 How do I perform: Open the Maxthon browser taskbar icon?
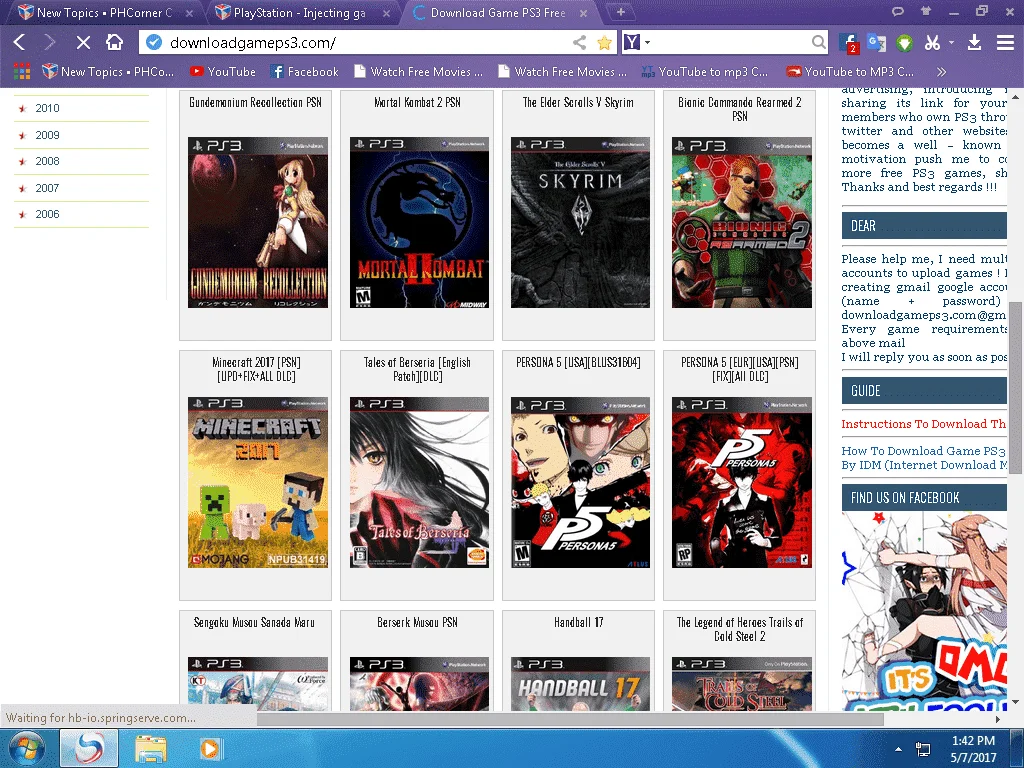[x=89, y=748]
